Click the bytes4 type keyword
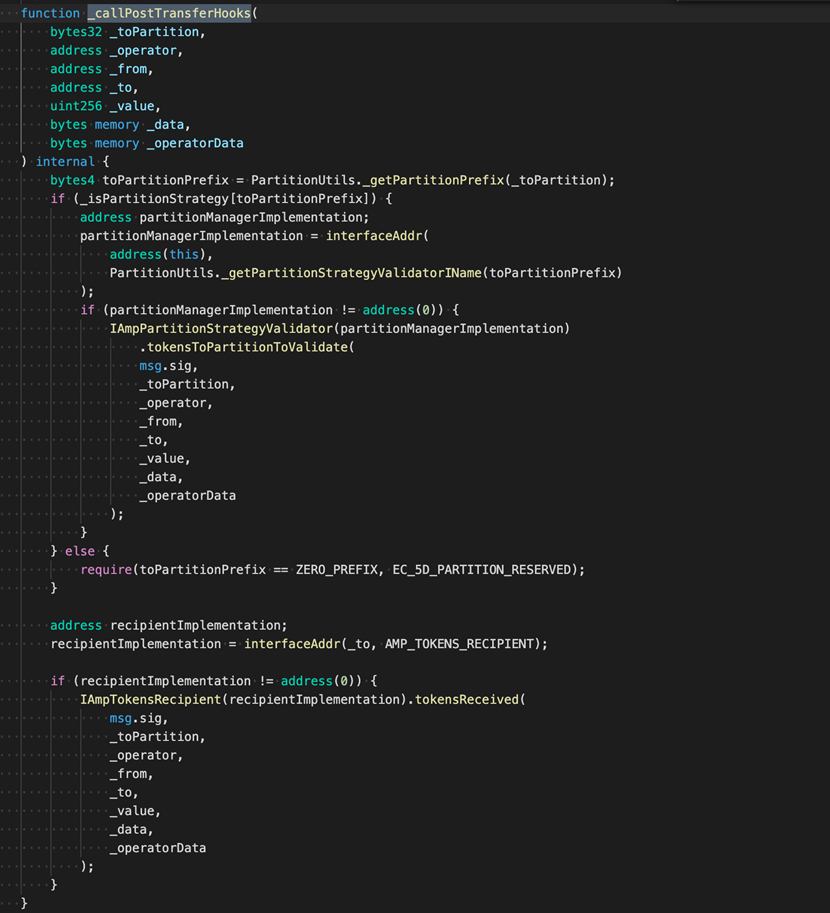The width and height of the screenshot is (830, 913). [72, 180]
